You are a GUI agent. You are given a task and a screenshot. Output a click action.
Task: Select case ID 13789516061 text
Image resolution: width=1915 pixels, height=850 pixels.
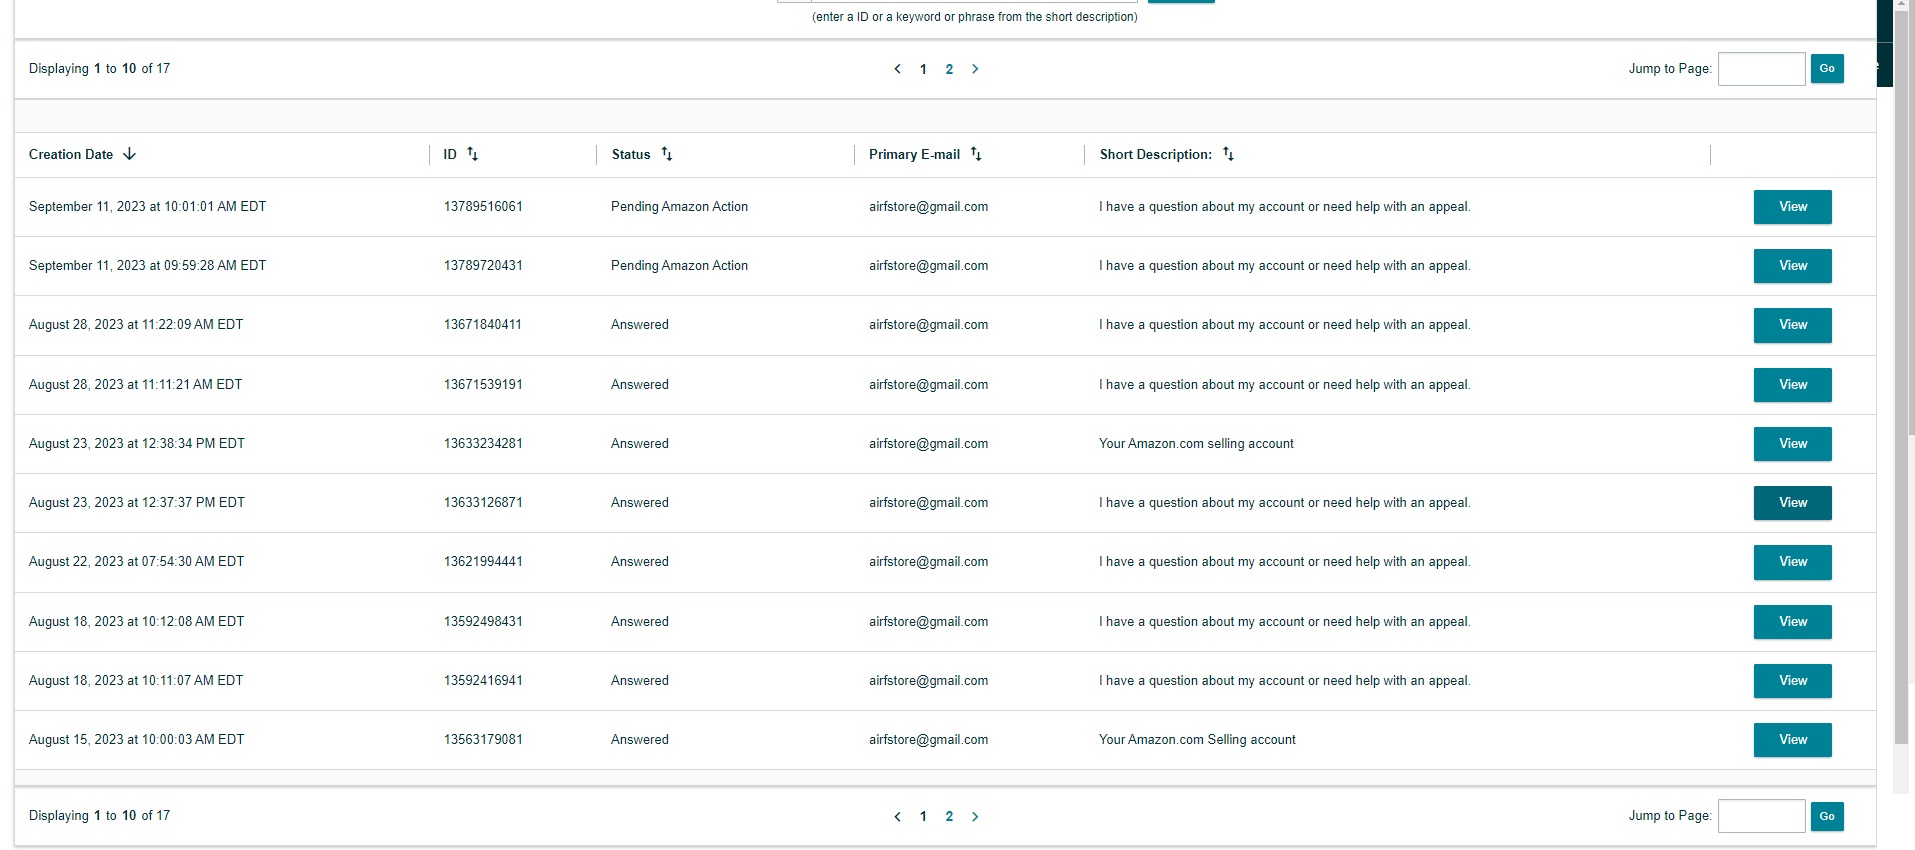click(x=483, y=207)
